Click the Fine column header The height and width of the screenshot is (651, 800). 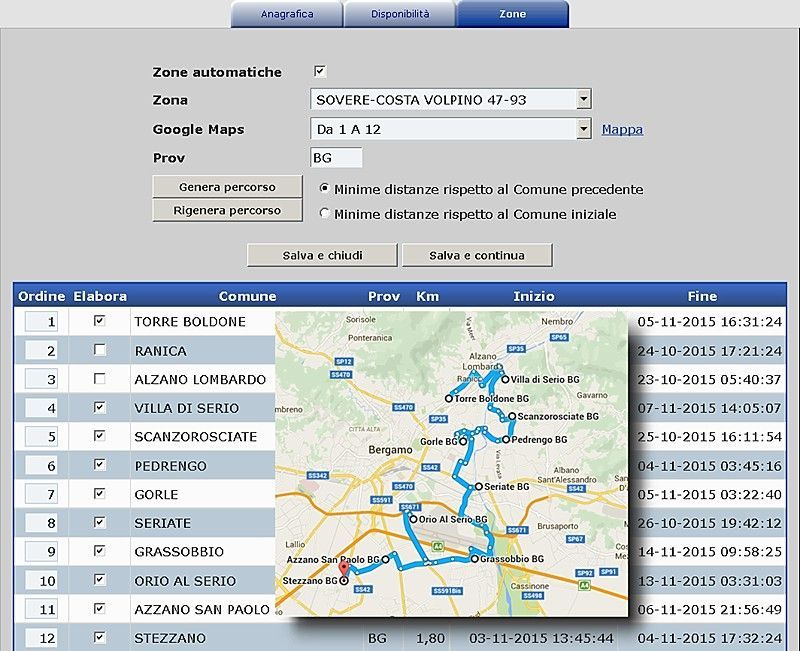[x=702, y=296]
